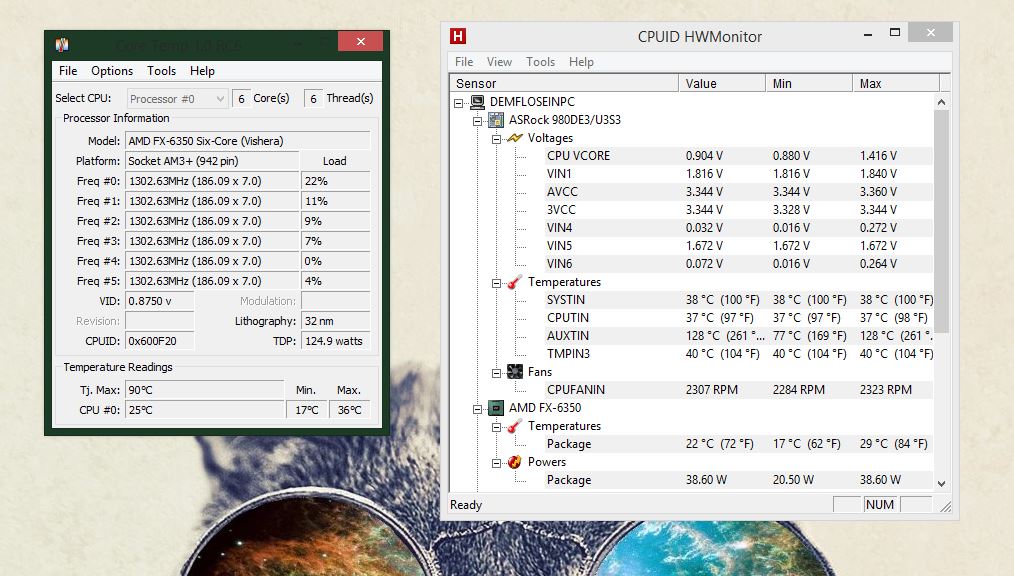Click the Platform field Socket AM3+

pos(212,161)
